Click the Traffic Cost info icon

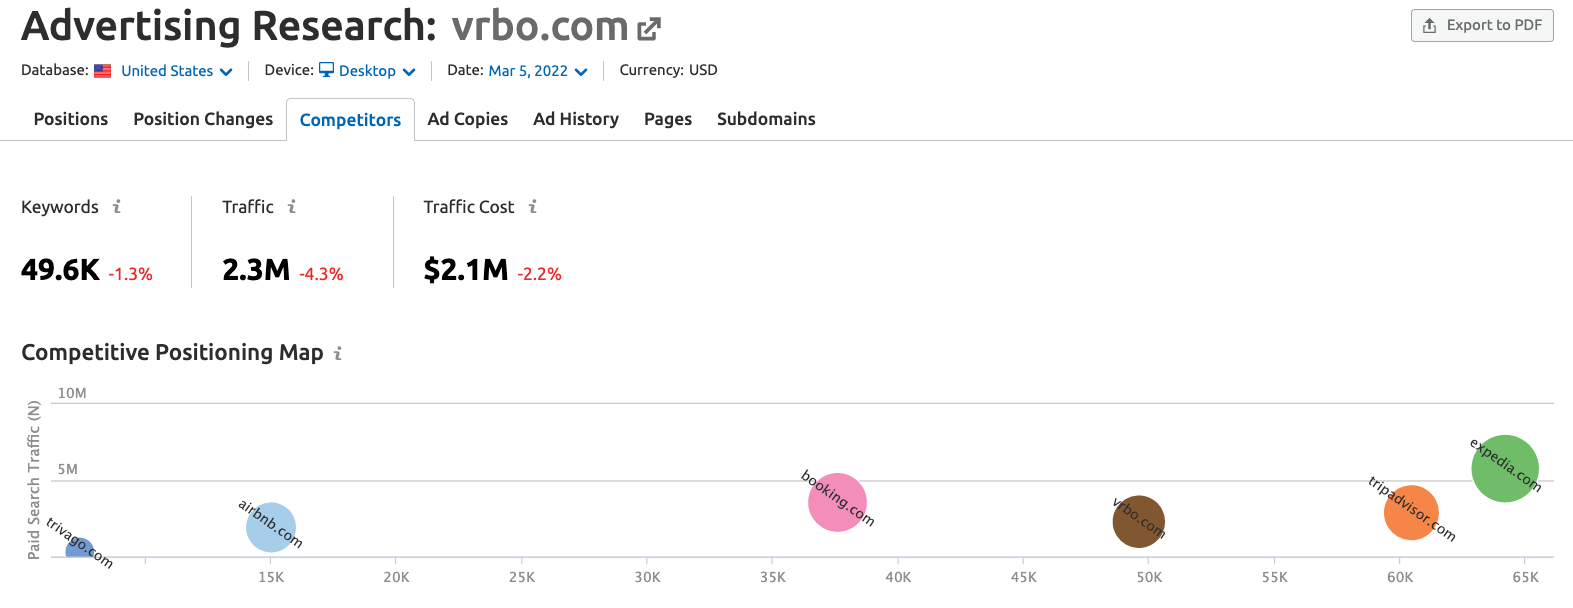click(533, 207)
